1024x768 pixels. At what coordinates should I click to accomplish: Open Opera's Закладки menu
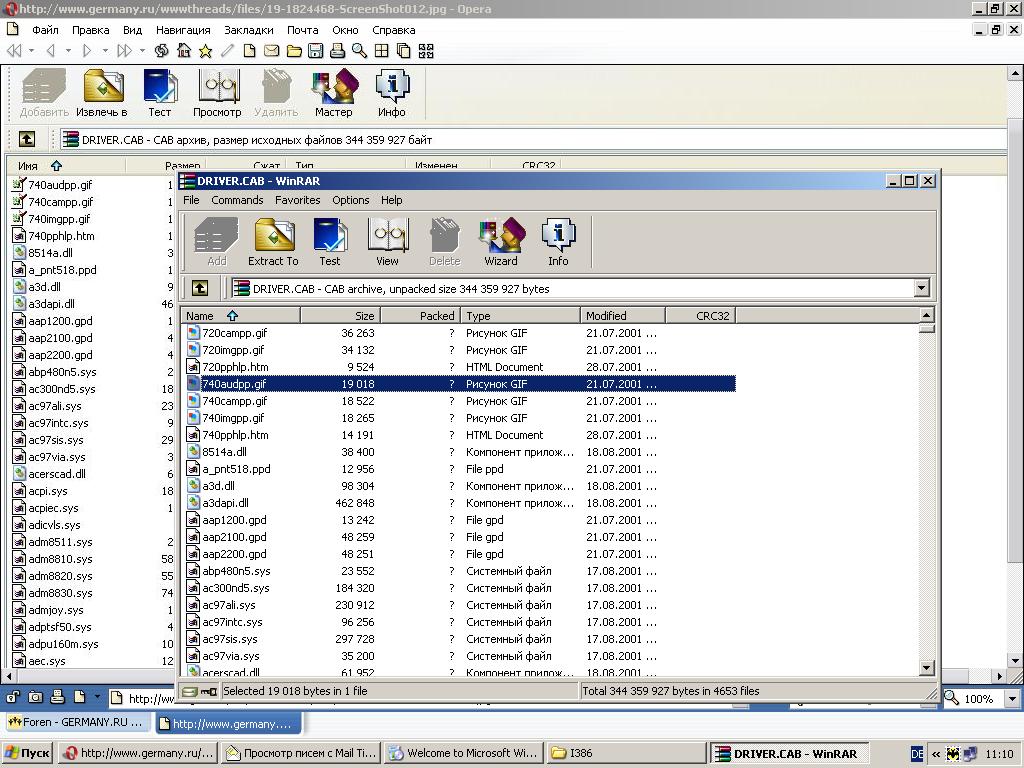(x=249, y=30)
